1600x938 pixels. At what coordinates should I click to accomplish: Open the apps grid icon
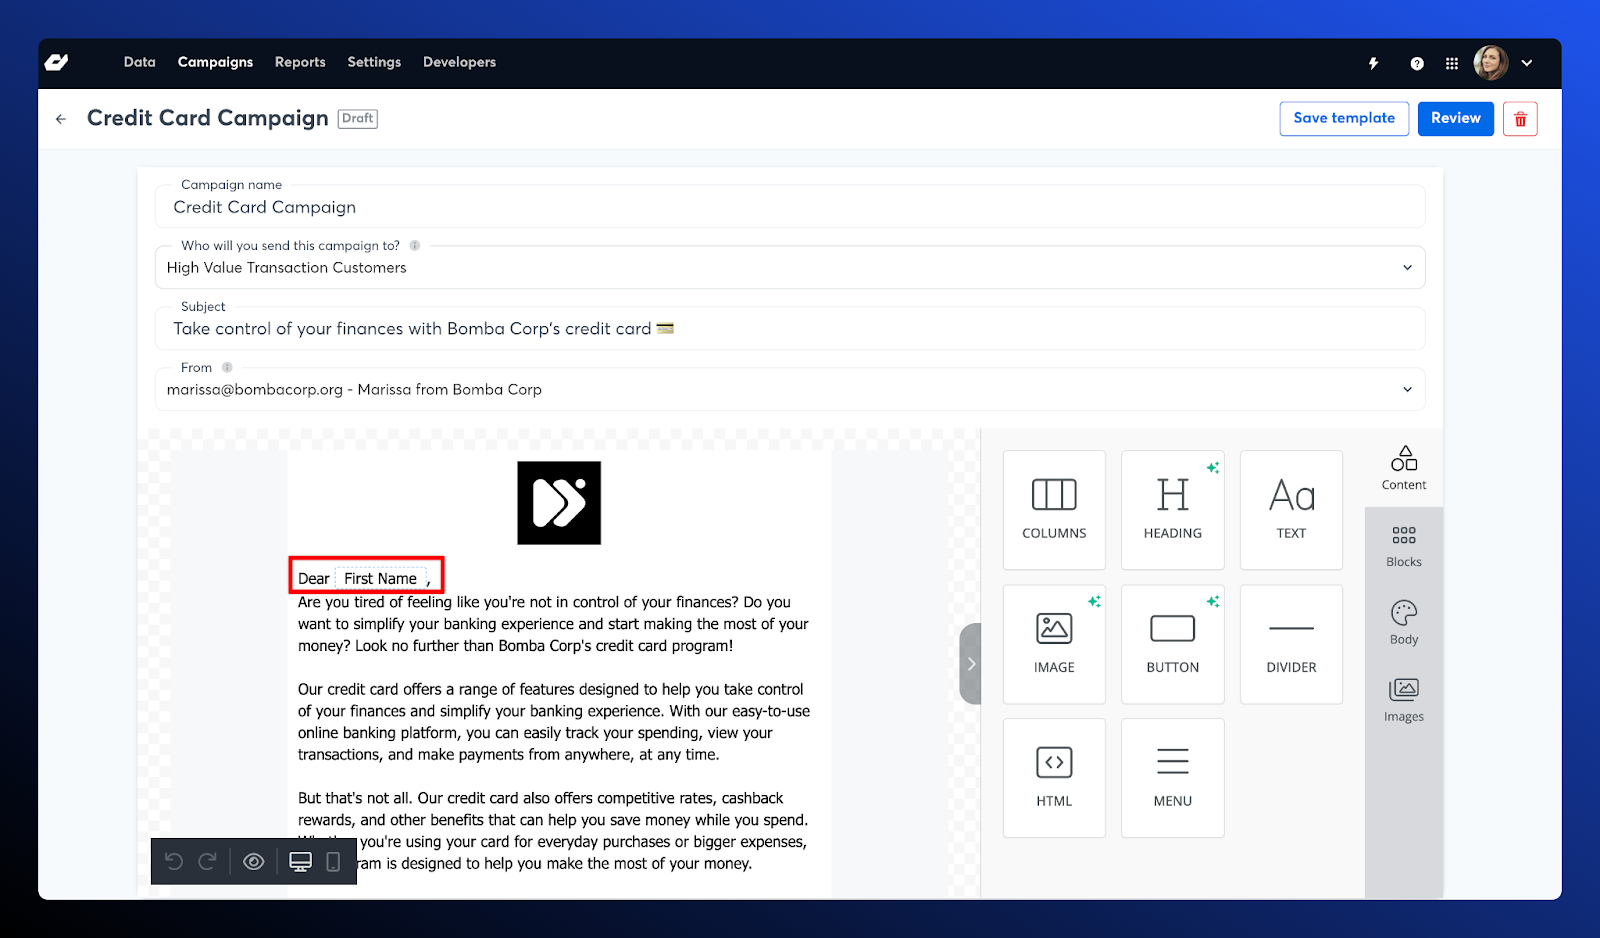1452,63
